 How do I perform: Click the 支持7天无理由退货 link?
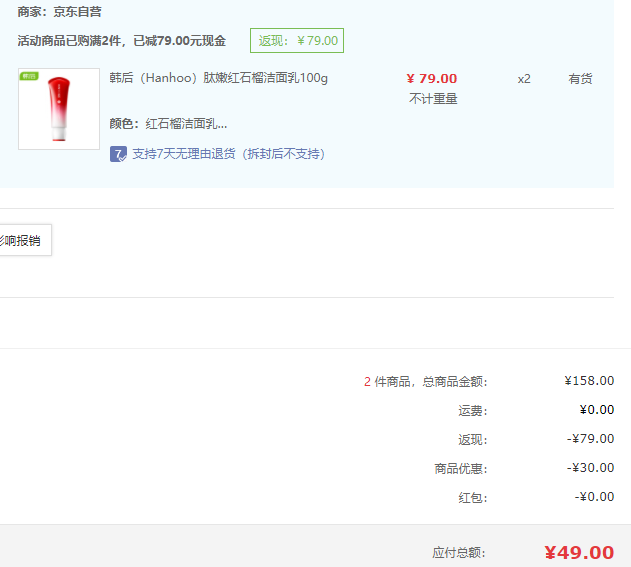[229, 154]
